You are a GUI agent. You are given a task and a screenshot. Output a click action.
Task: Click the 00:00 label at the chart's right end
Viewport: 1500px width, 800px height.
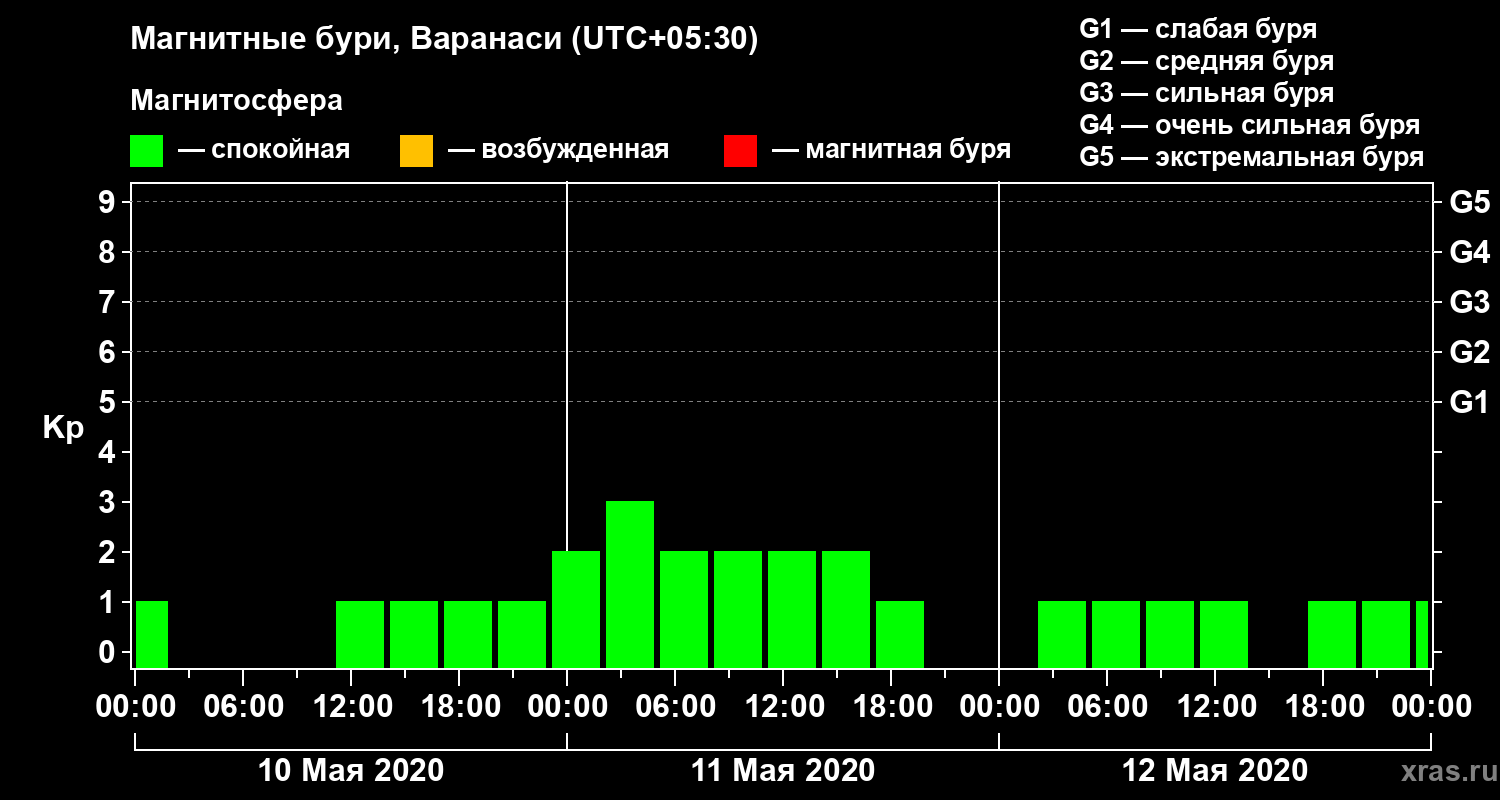point(1431,707)
